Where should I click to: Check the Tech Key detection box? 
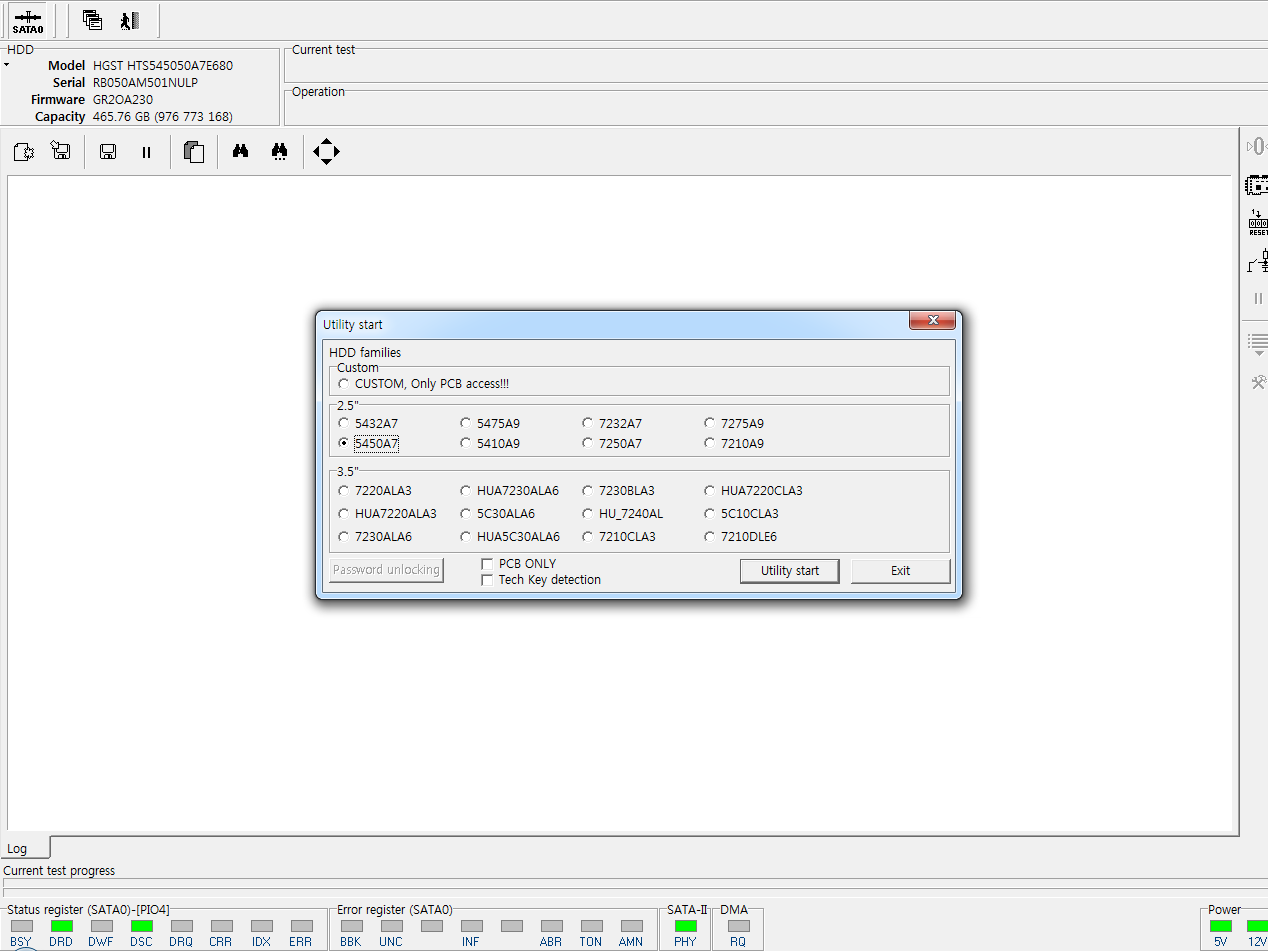[487, 580]
